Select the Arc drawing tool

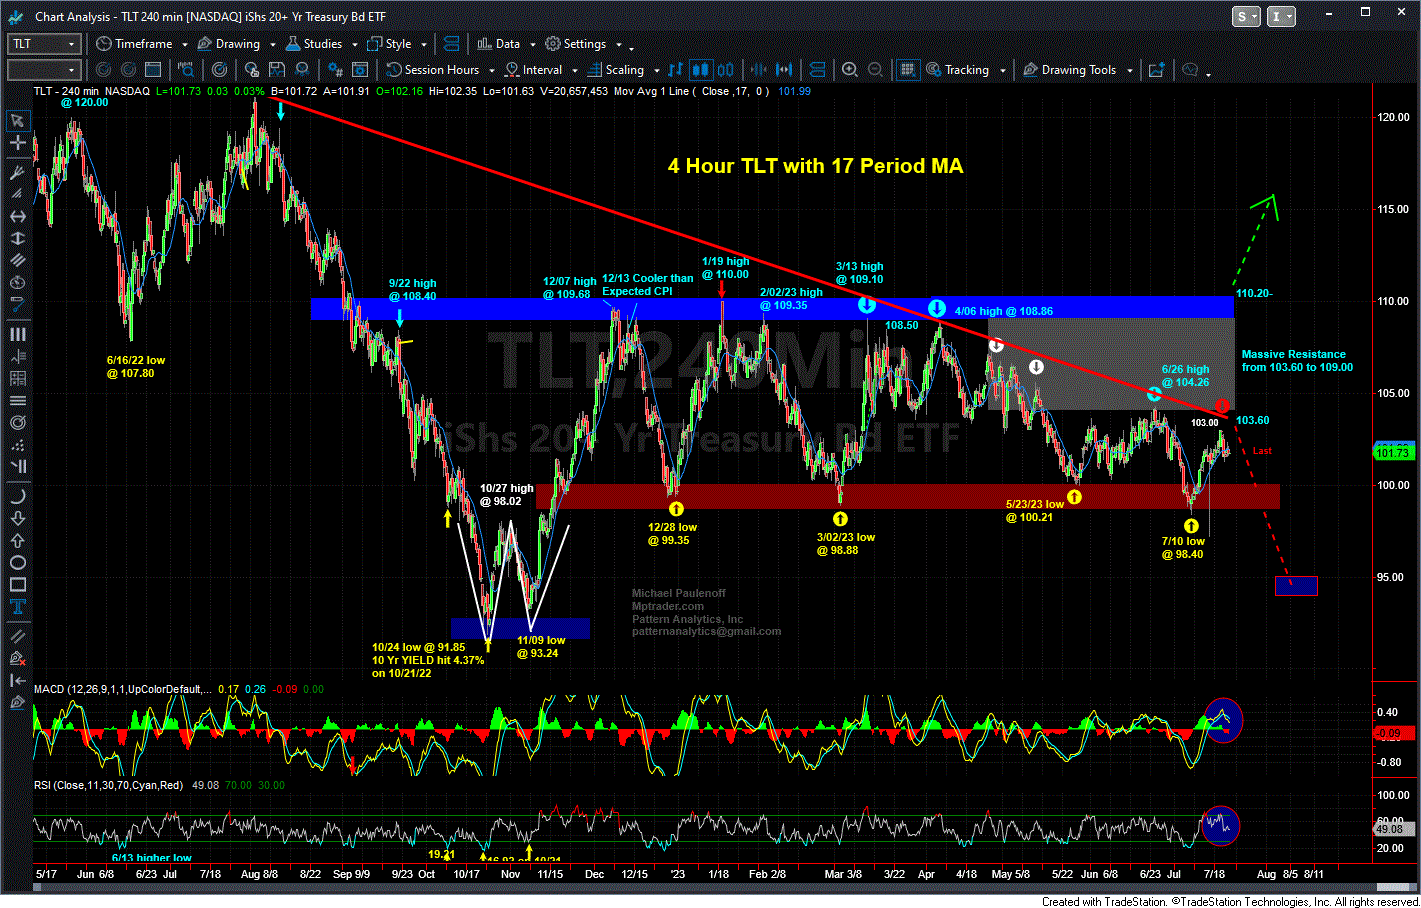(17, 496)
